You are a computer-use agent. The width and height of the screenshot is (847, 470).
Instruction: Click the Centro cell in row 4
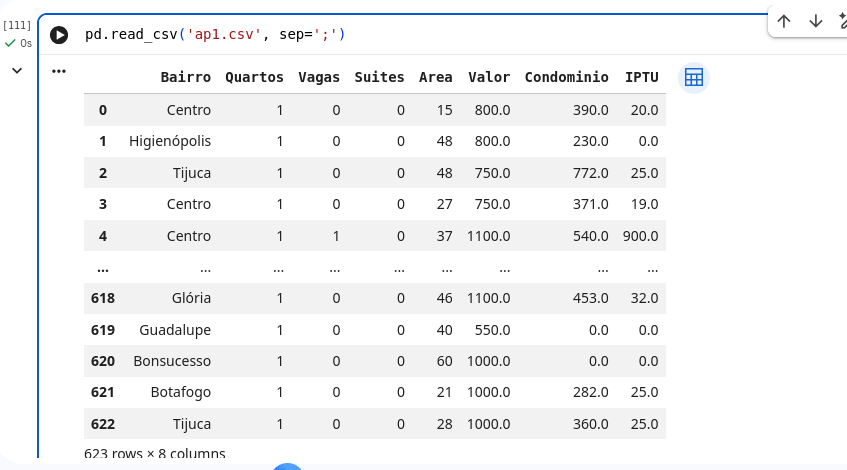pos(189,236)
